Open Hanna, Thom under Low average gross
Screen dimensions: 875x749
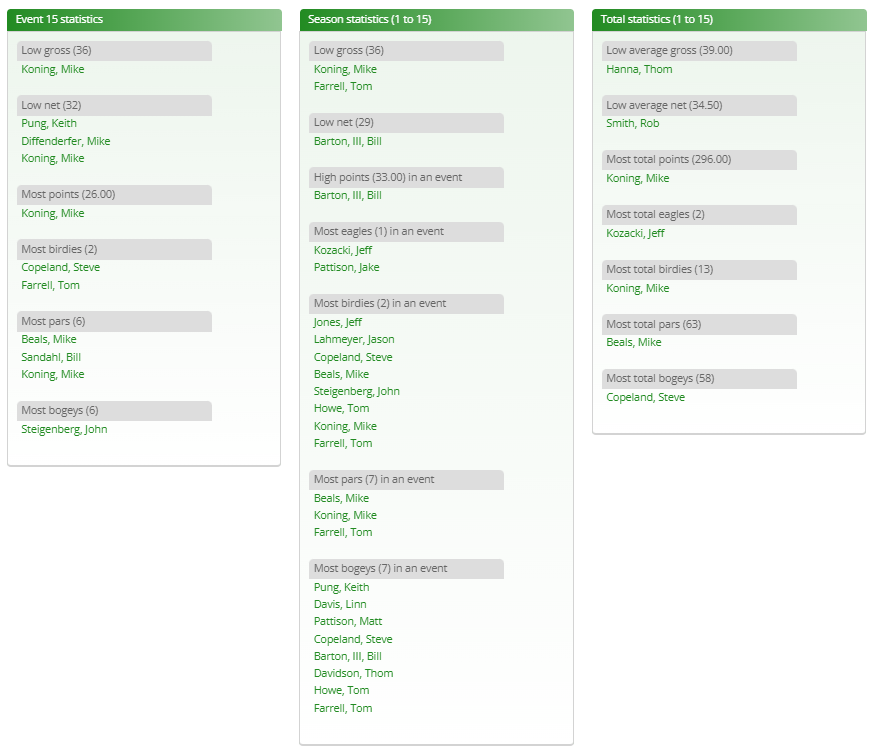[x=639, y=69]
